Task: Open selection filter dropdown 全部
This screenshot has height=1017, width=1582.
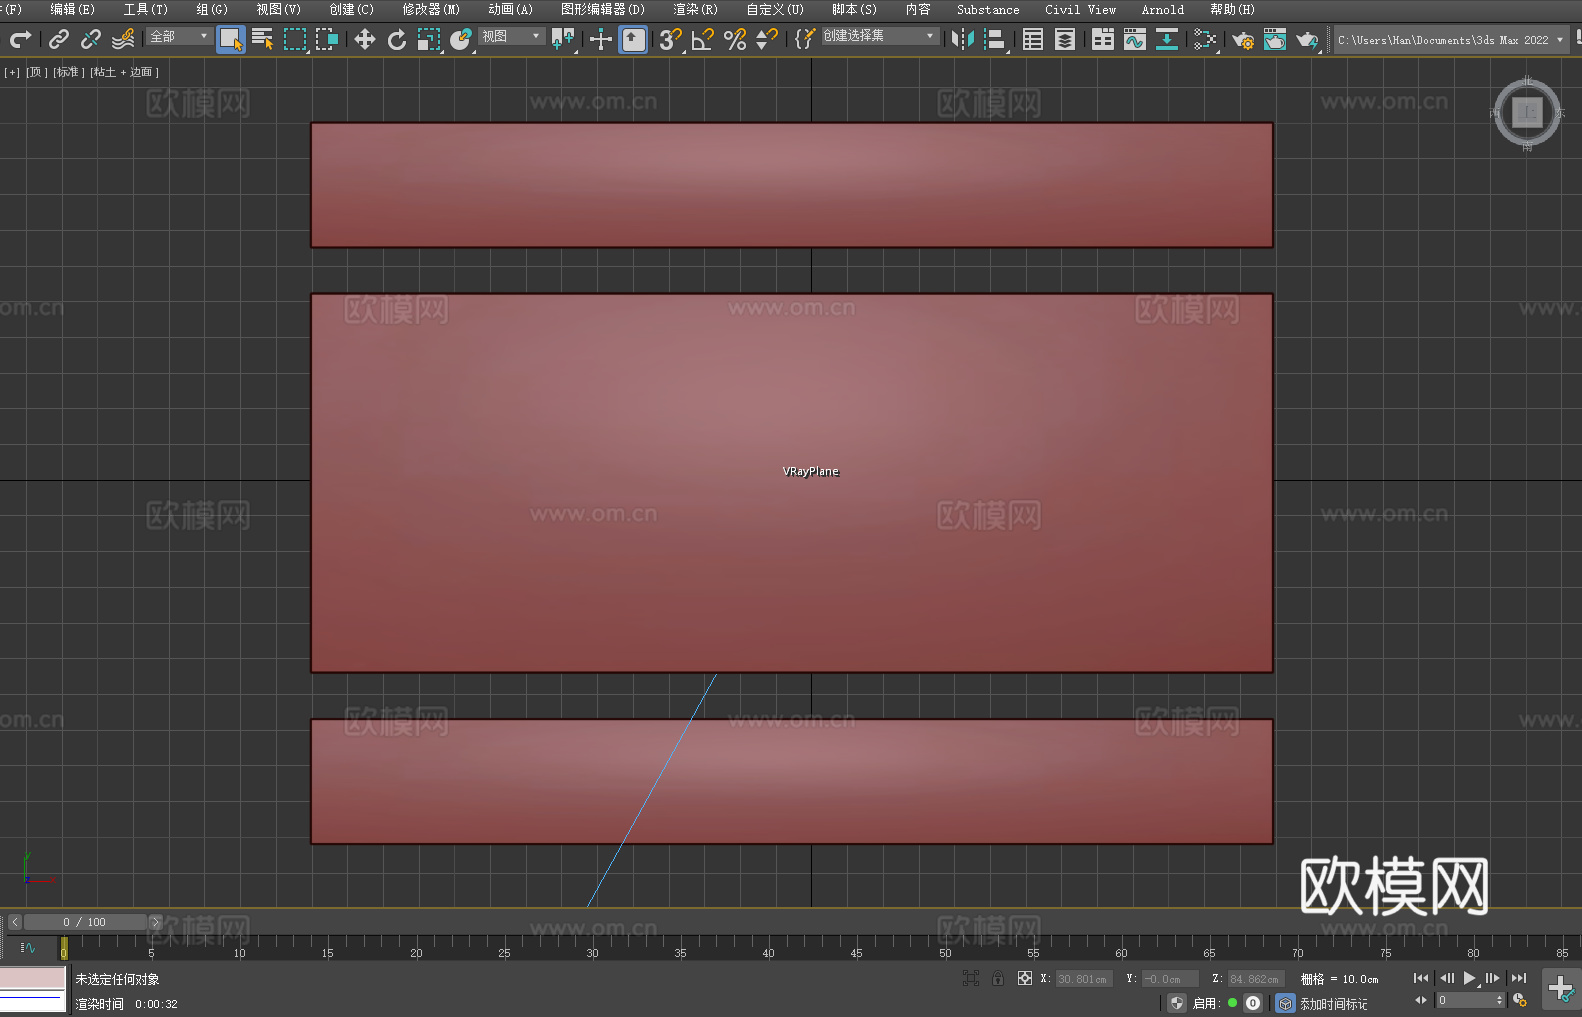Action: pos(179,36)
